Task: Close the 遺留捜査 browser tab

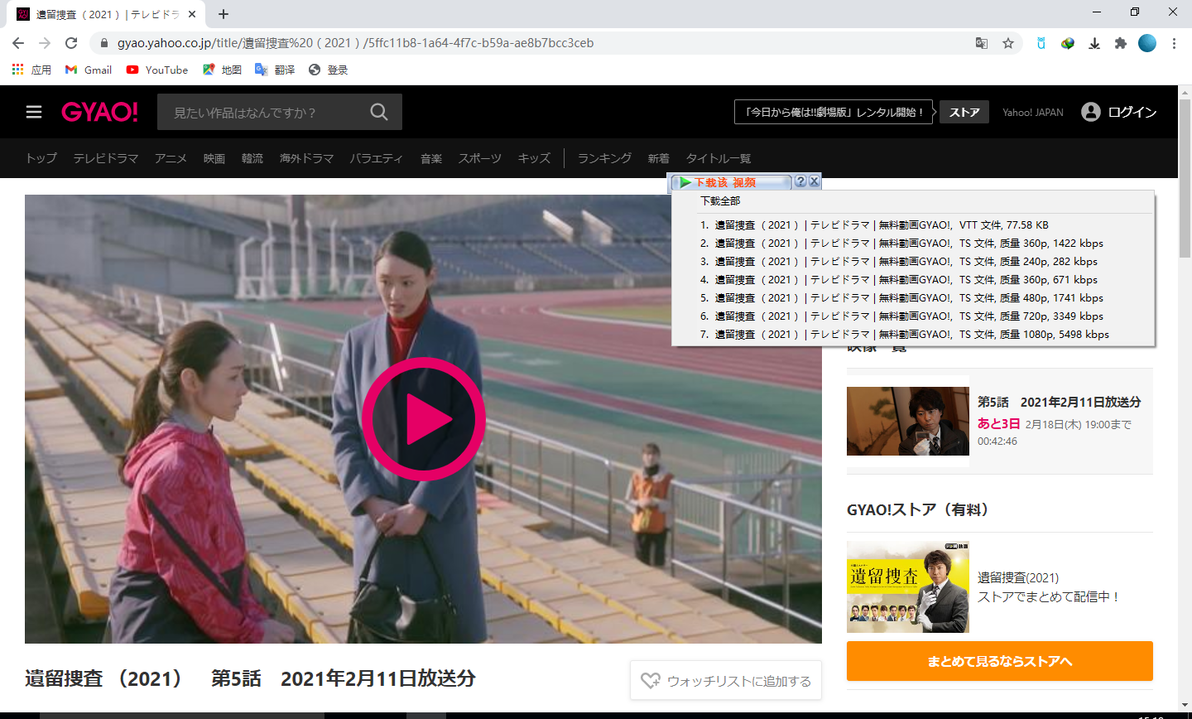Action: pos(192,14)
